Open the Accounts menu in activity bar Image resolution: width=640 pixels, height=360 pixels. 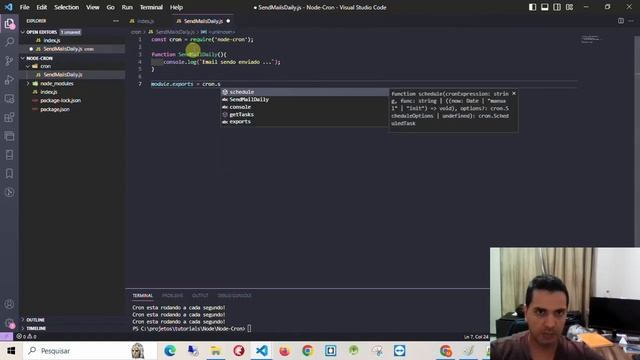pos(9,304)
